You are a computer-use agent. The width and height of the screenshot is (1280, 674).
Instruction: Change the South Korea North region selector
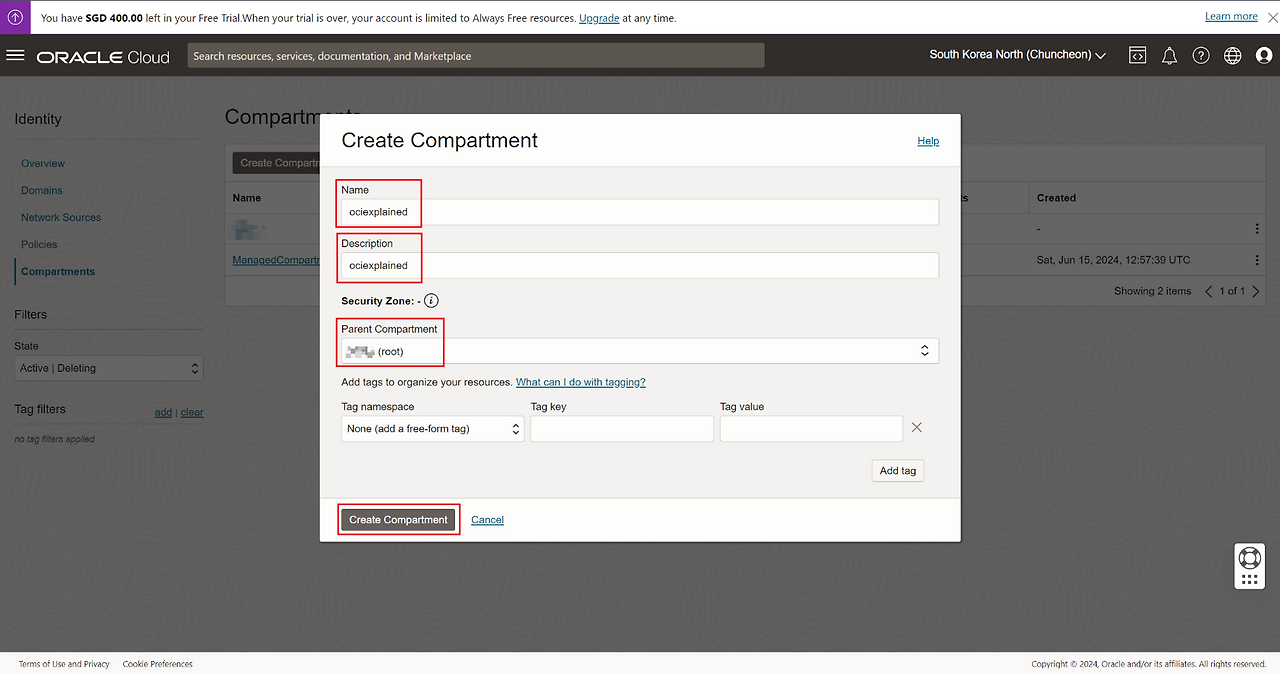1017,55
